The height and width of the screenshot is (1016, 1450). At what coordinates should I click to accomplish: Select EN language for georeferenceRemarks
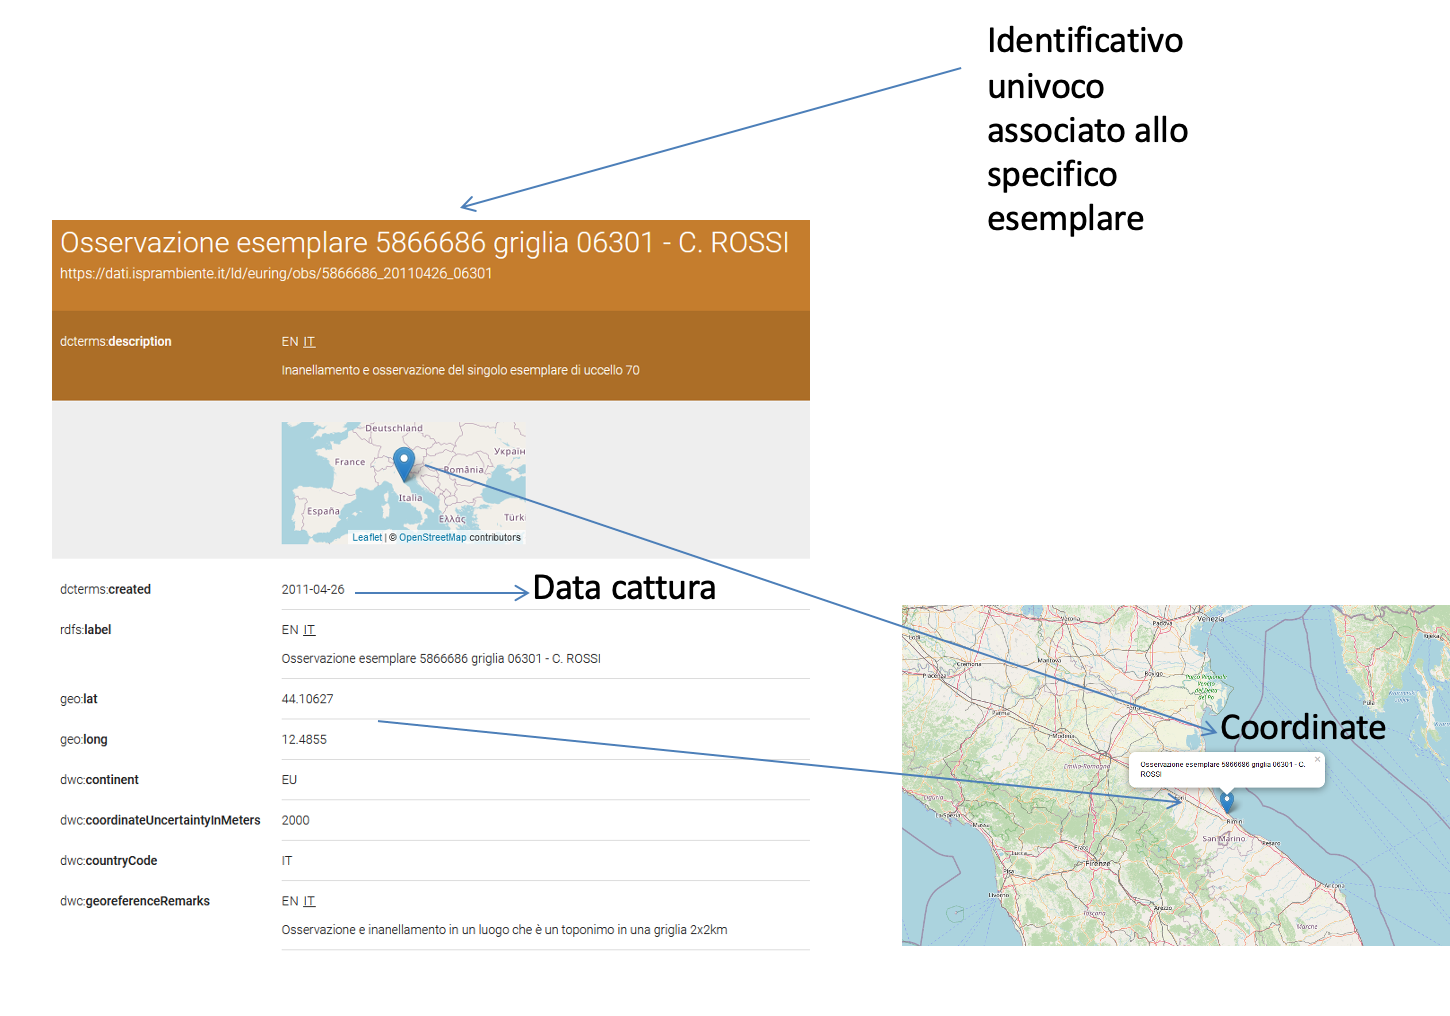point(289,901)
